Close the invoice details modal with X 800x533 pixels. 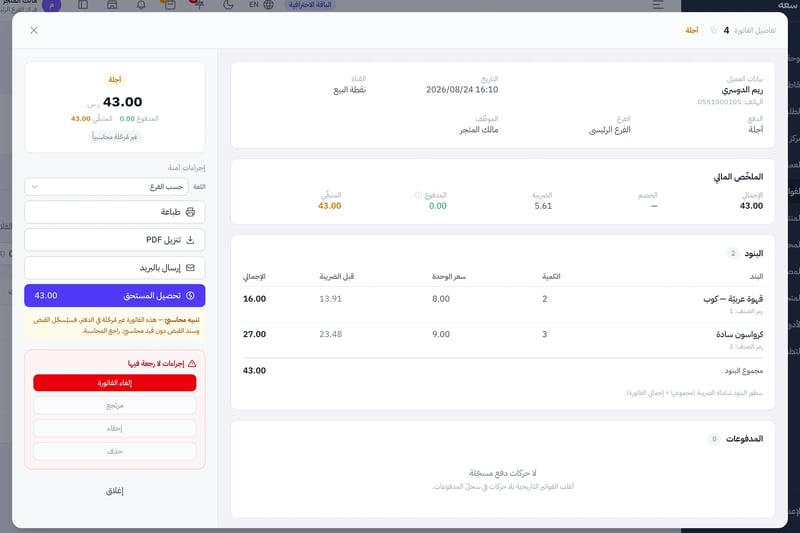click(34, 31)
